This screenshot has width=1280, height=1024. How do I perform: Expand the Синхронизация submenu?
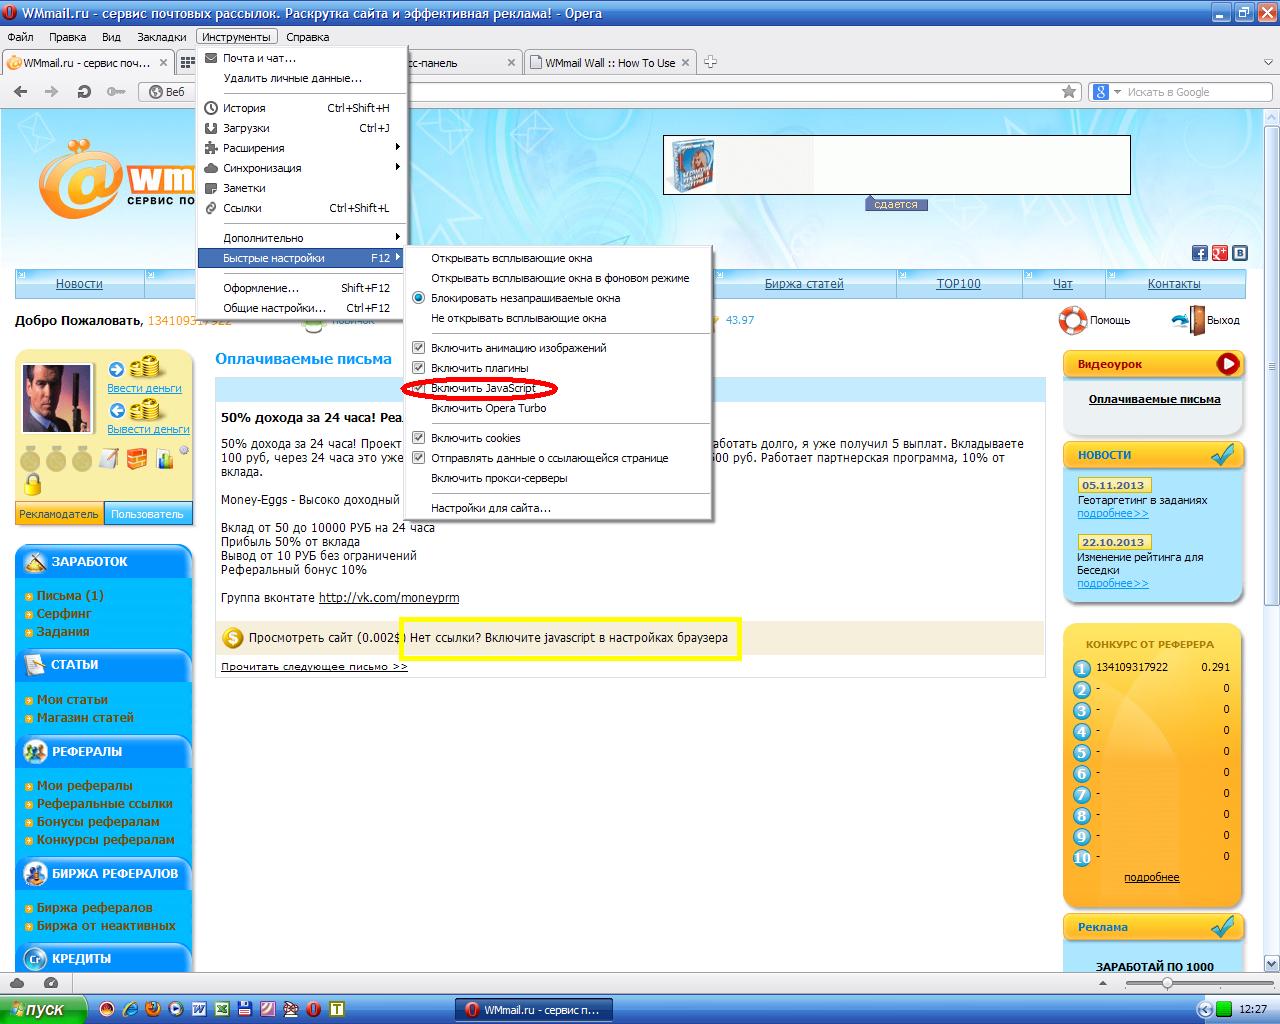(302, 168)
